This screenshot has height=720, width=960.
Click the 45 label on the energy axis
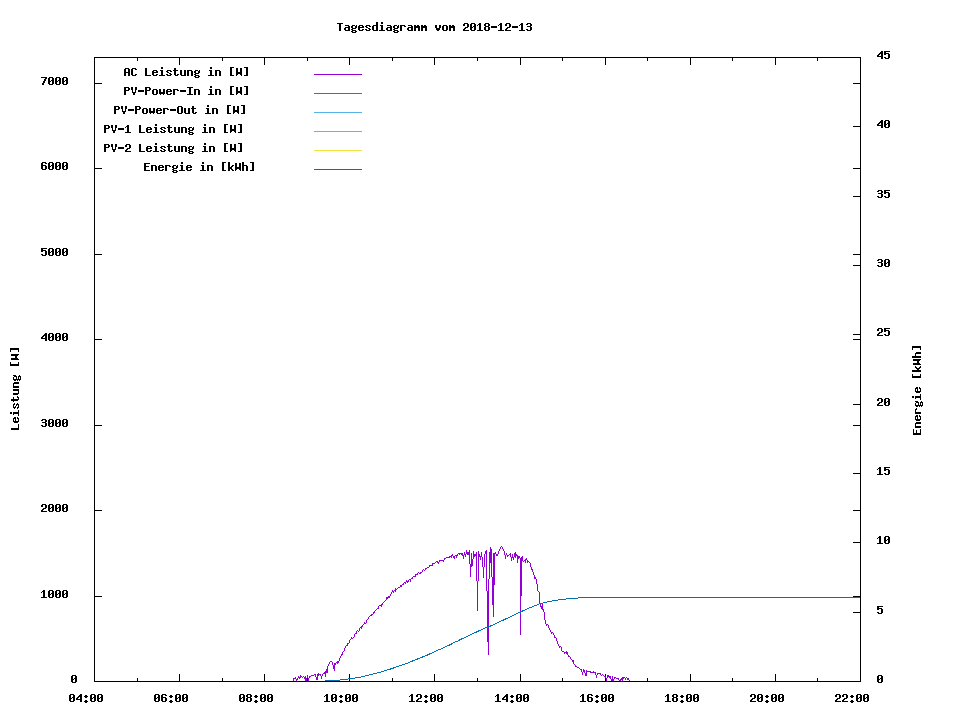point(883,55)
